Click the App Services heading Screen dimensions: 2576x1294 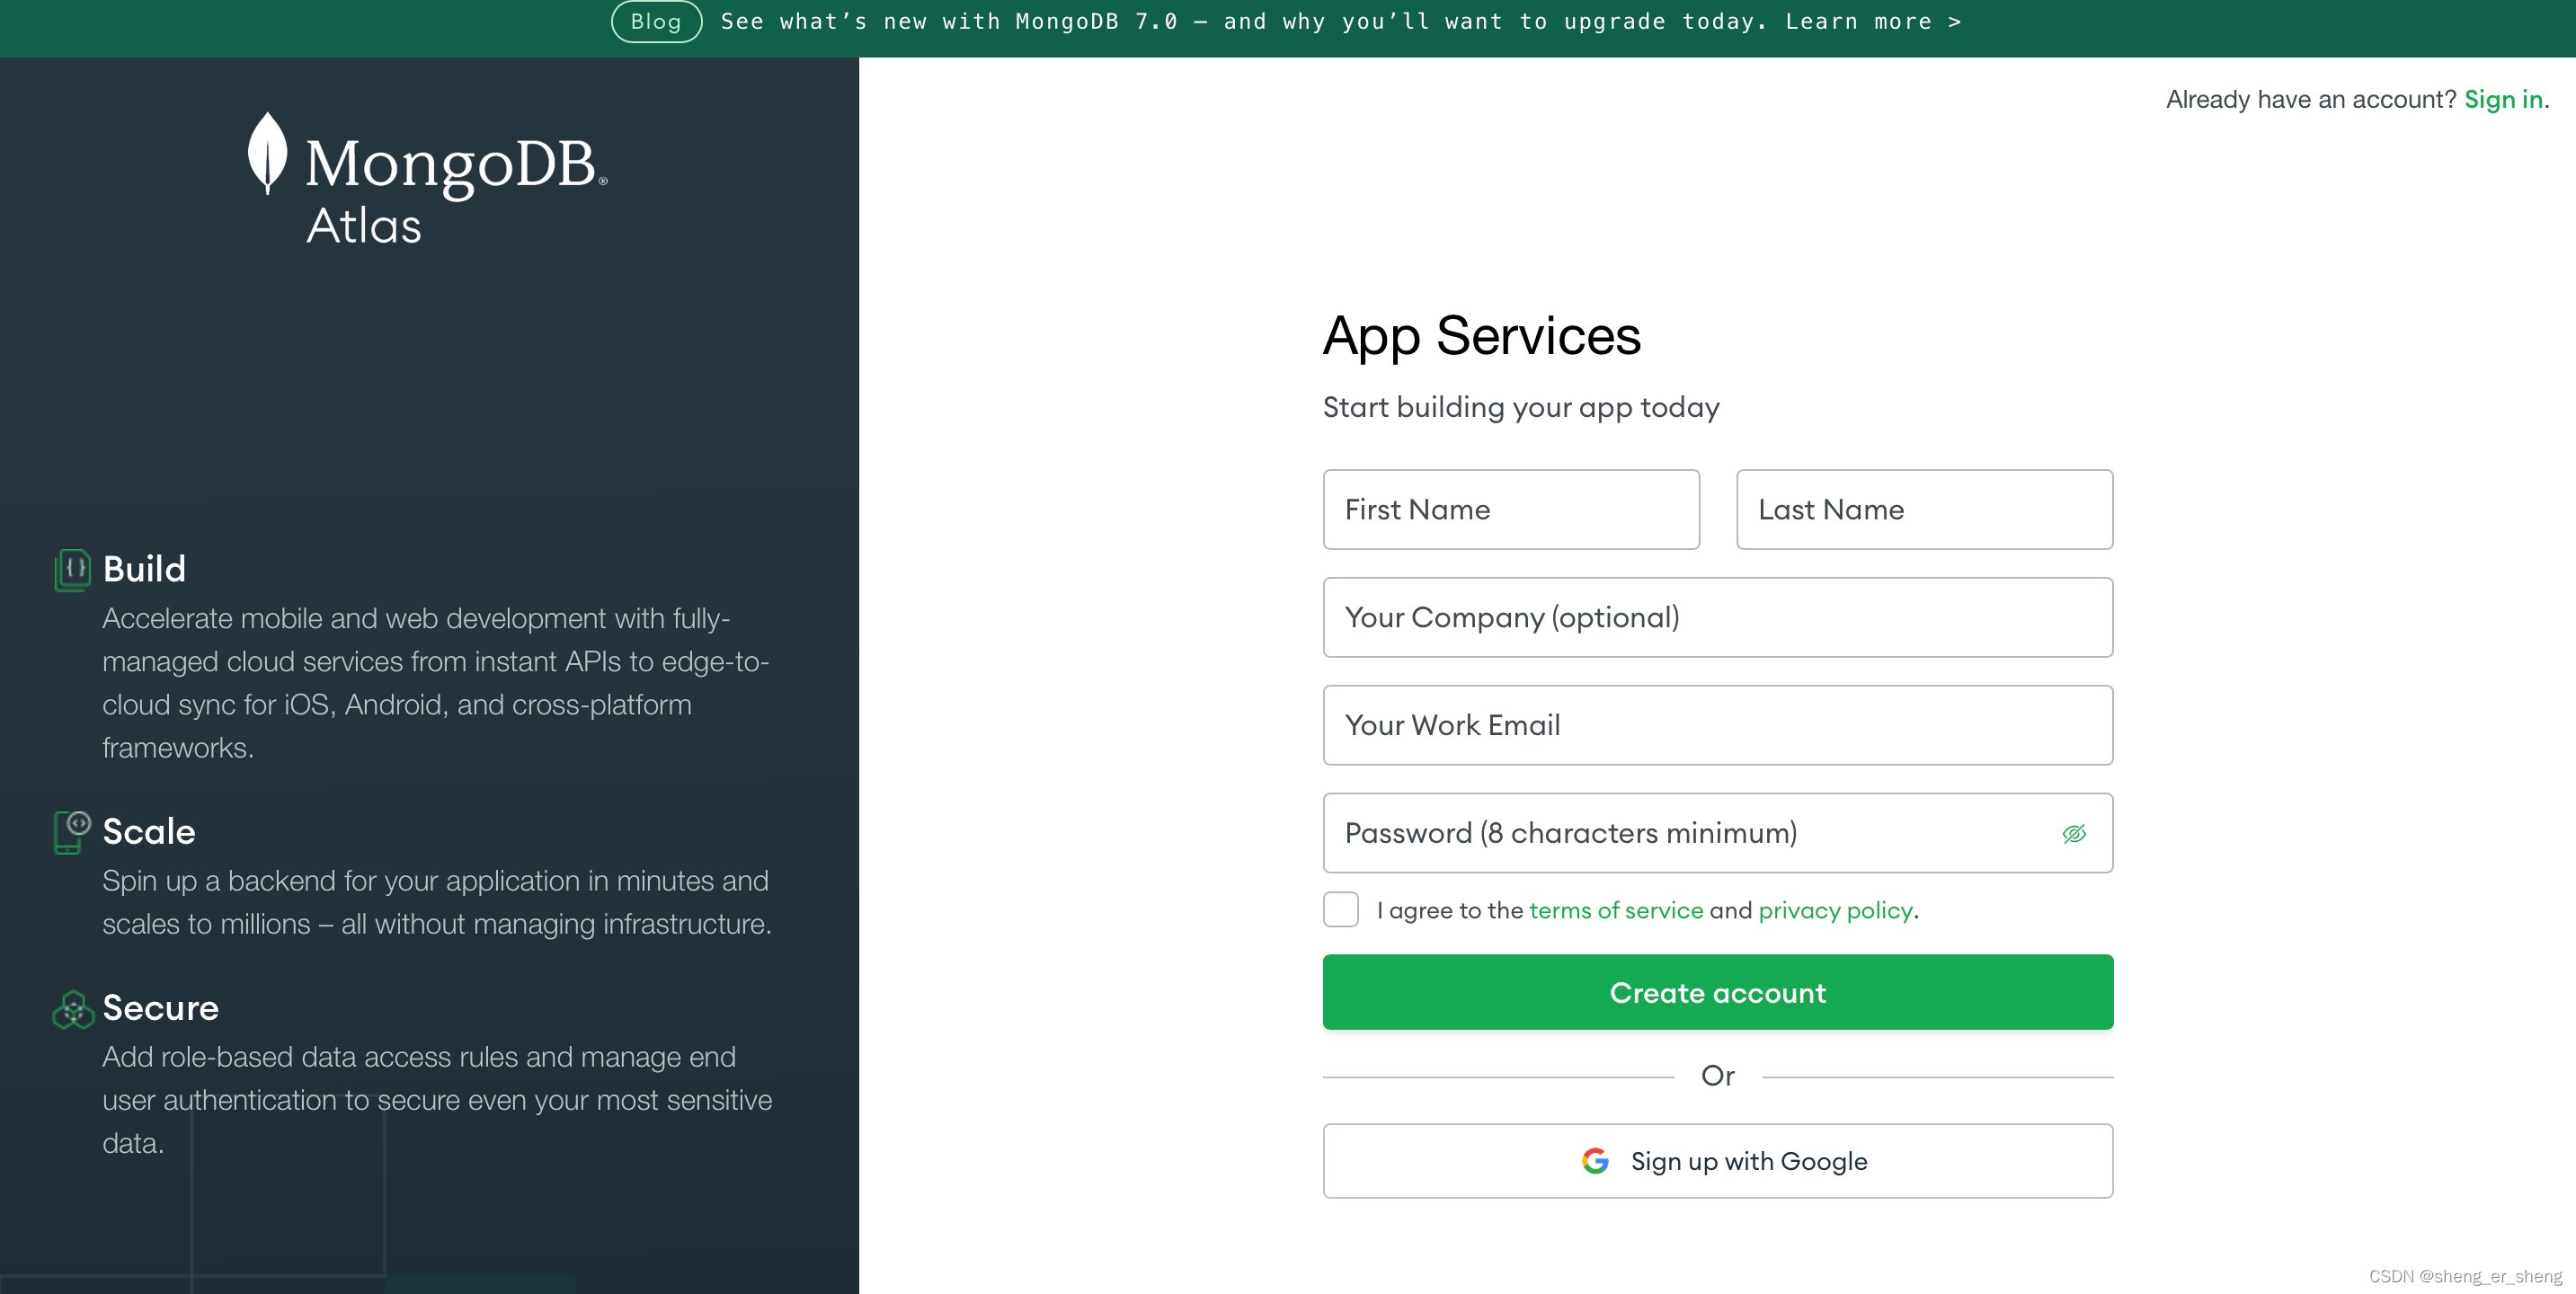pyautogui.click(x=1481, y=336)
